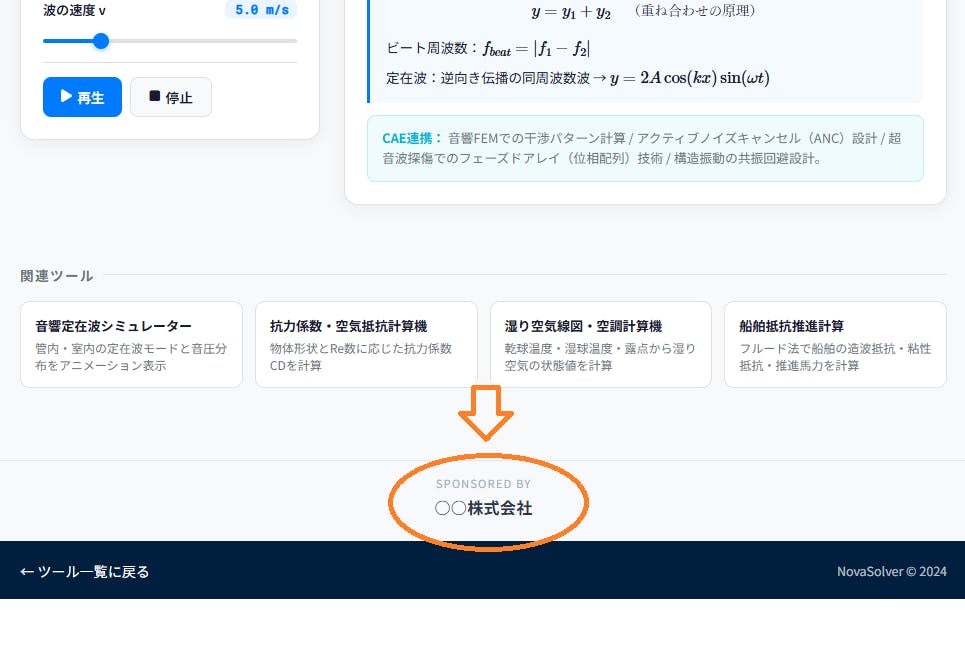Image resolution: width=965 pixels, height=661 pixels.
Task: Open the 抗力係数・空気抵抗計算機 card
Action: click(x=366, y=344)
